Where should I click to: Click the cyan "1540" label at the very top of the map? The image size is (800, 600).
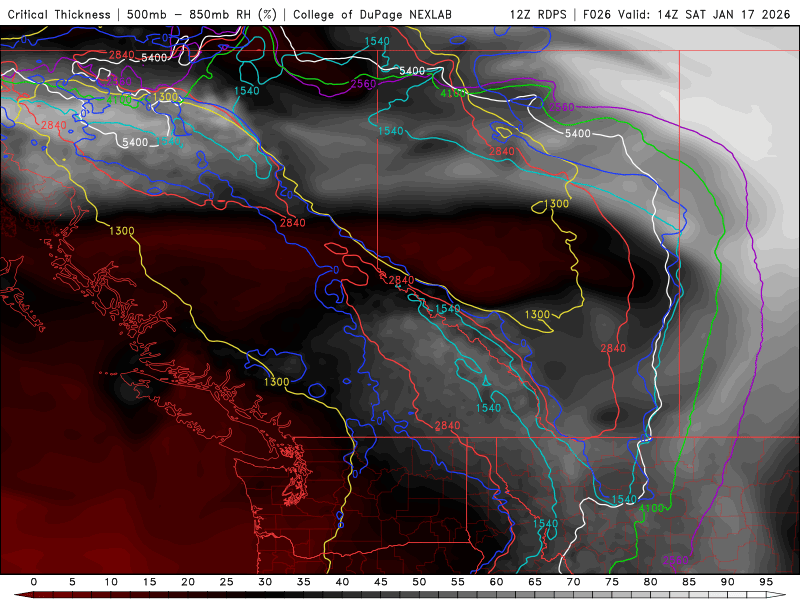pyautogui.click(x=377, y=41)
